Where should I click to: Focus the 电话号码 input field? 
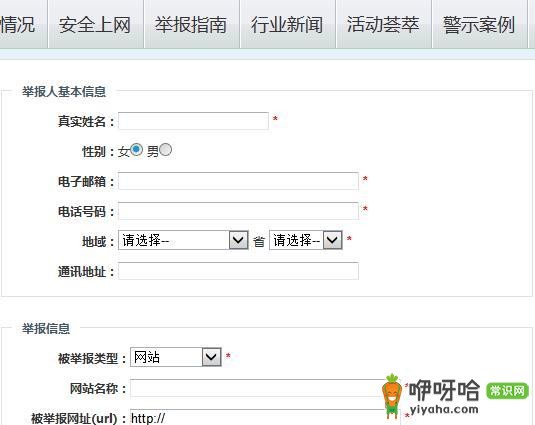(238, 211)
